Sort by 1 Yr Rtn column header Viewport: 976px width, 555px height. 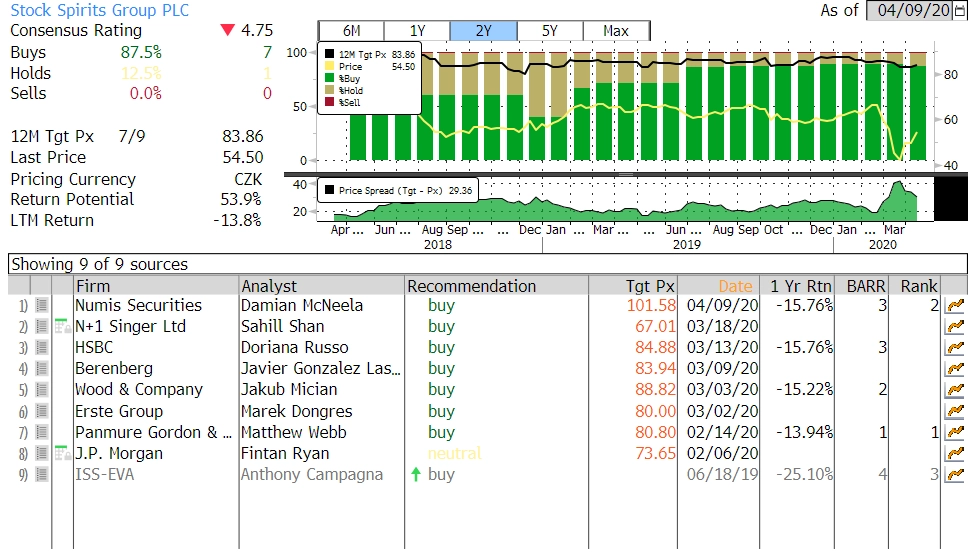[797, 286]
